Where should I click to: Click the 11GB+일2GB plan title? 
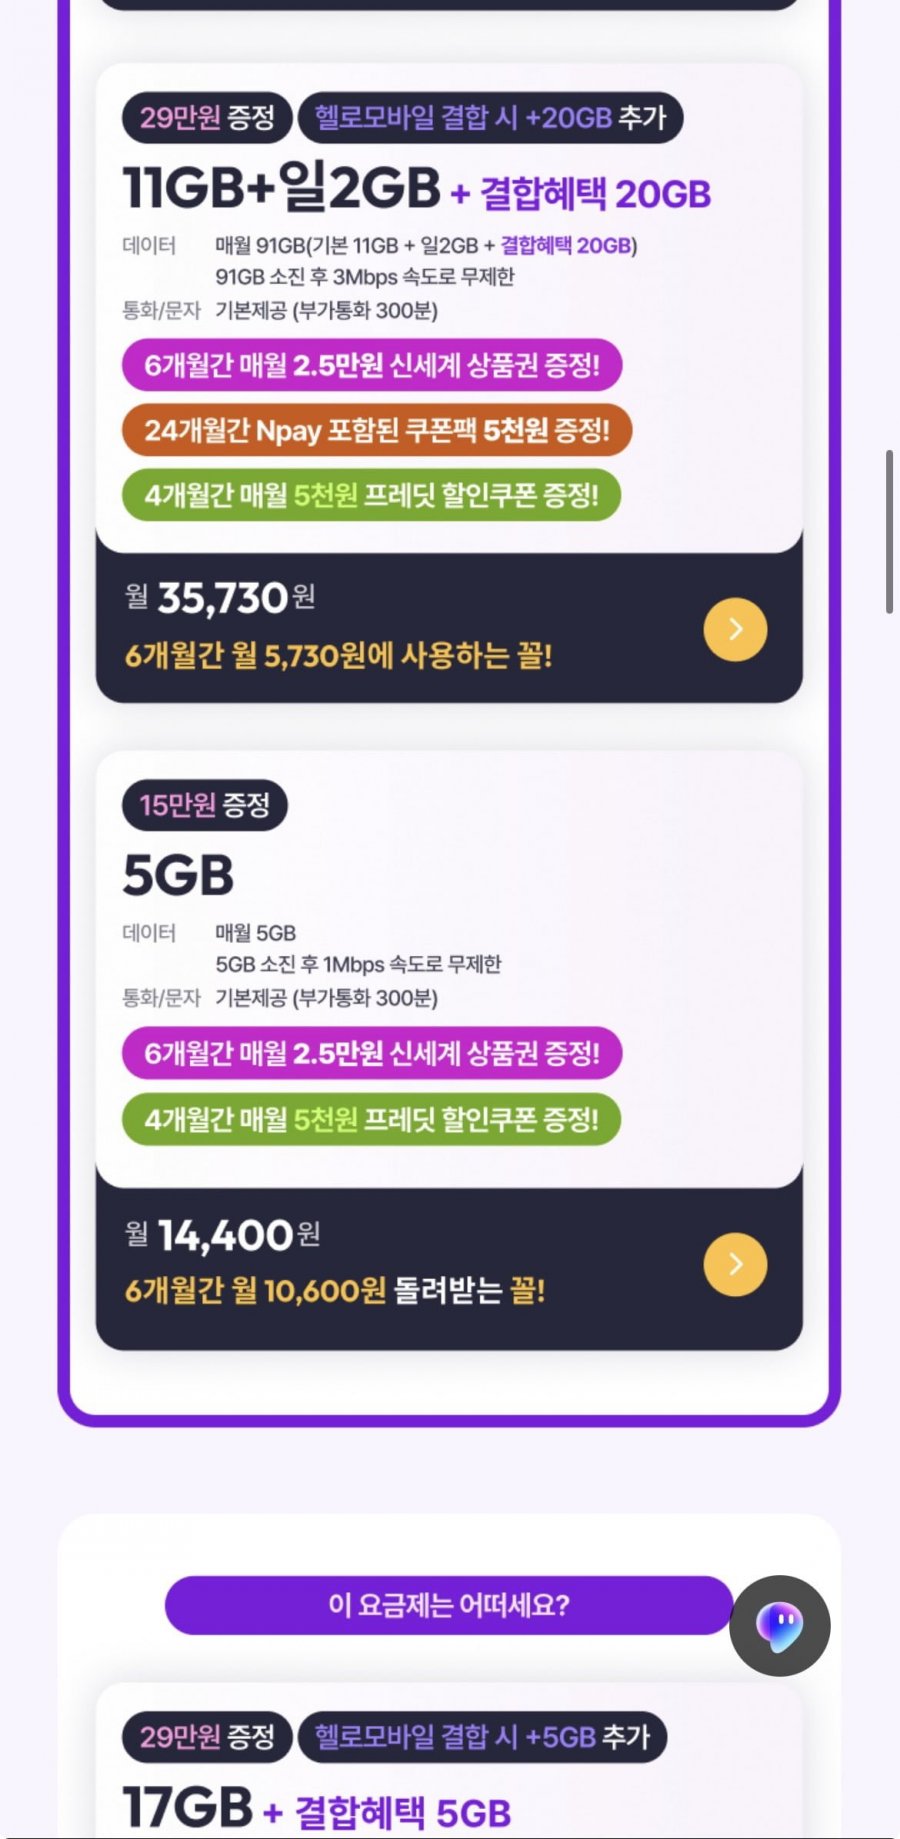click(x=281, y=188)
